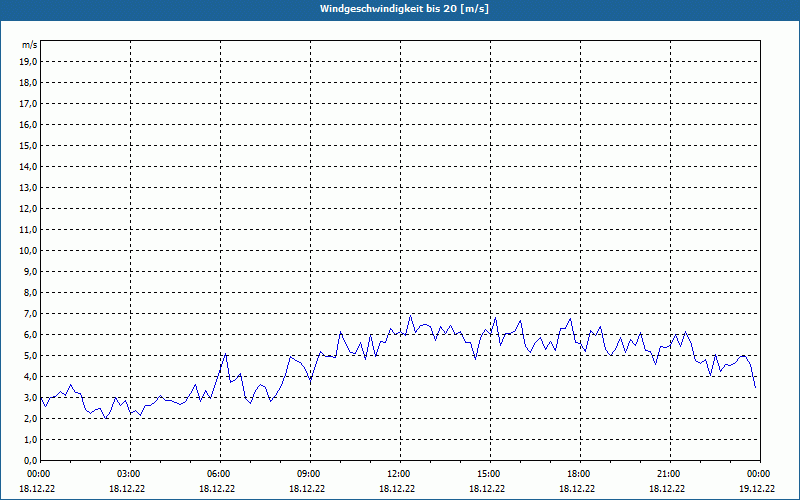Viewport: 800px width, 500px height.
Task: Select the 11,0 y-axis value
Action: pyautogui.click(x=28, y=230)
